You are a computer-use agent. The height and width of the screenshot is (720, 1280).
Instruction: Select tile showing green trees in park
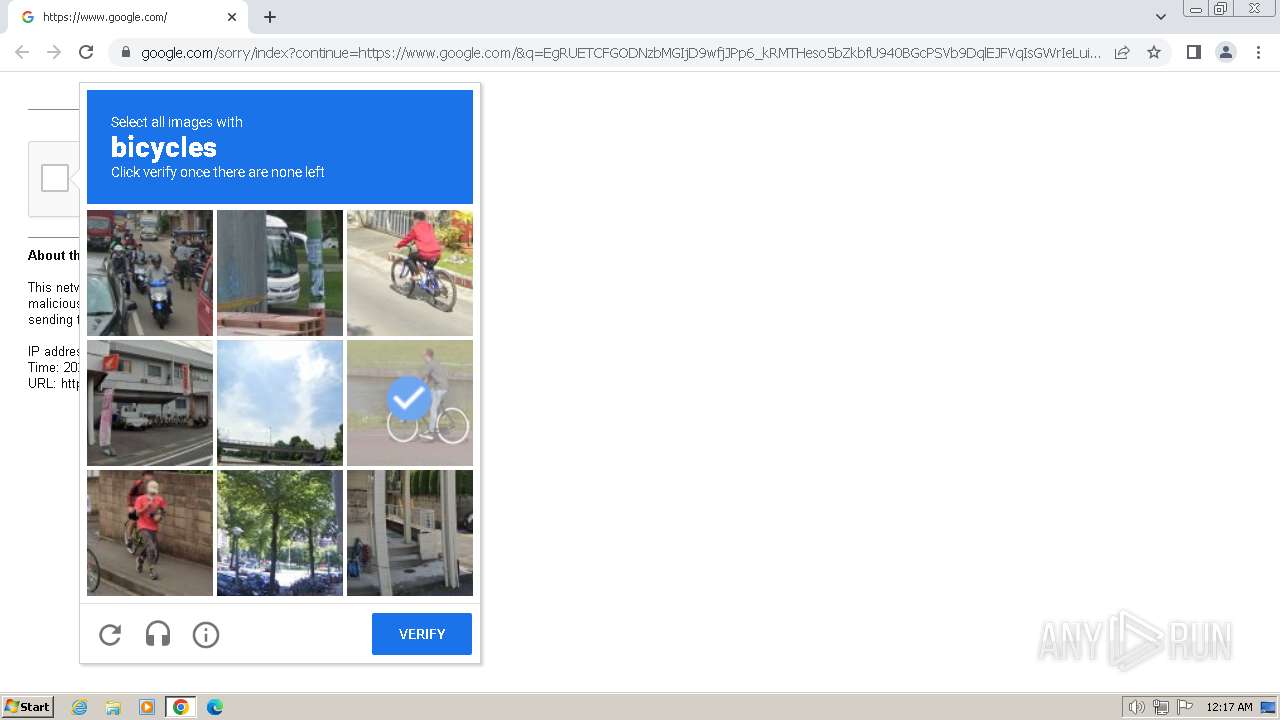point(280,533)
